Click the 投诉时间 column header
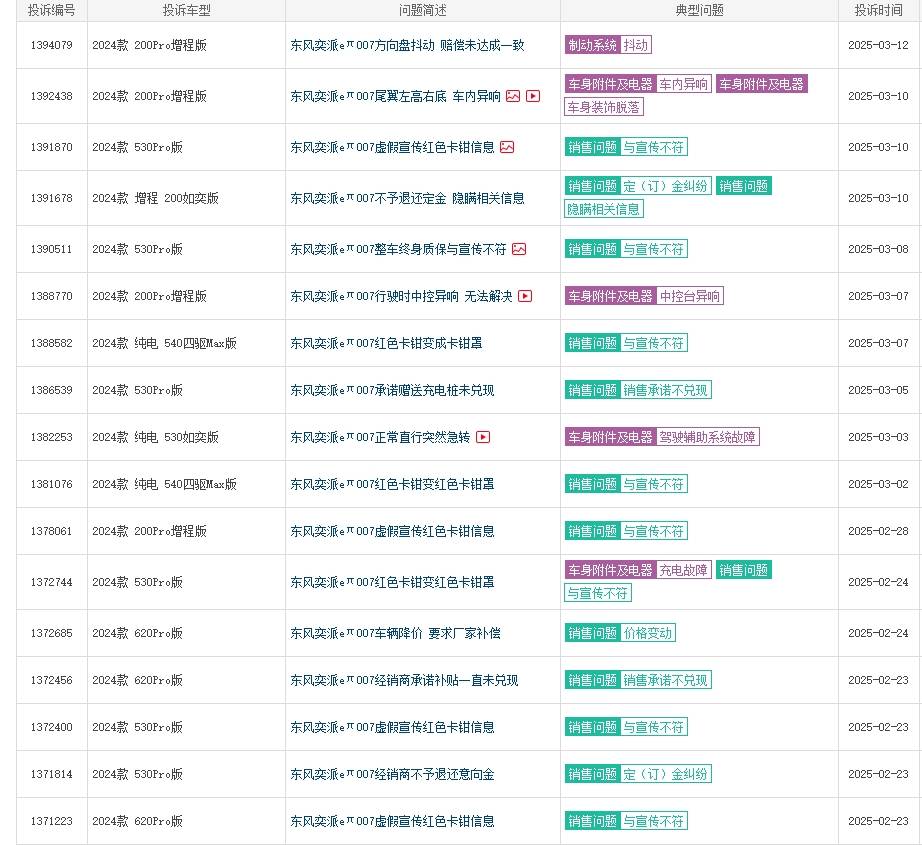The height and width of the screenshot is (845, 922). 878,10
